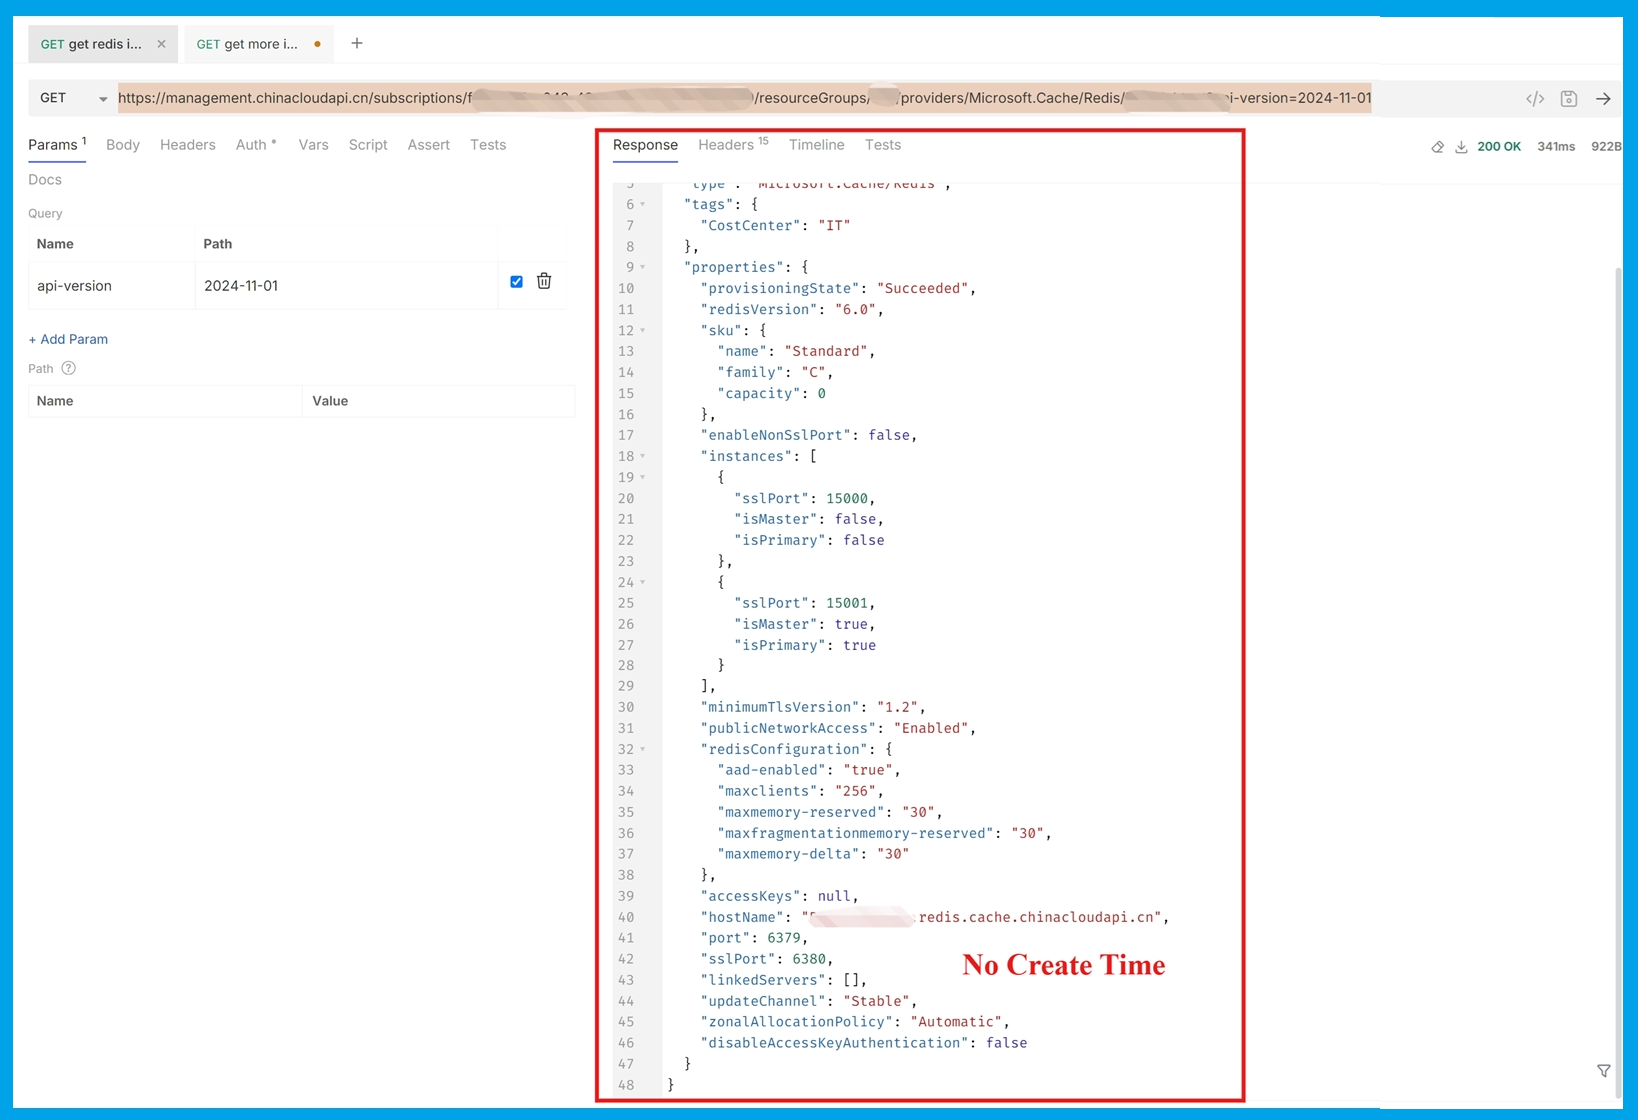Download the response with download icon
Viewport: 1638px width, 1120px height.
point(1461,147)
